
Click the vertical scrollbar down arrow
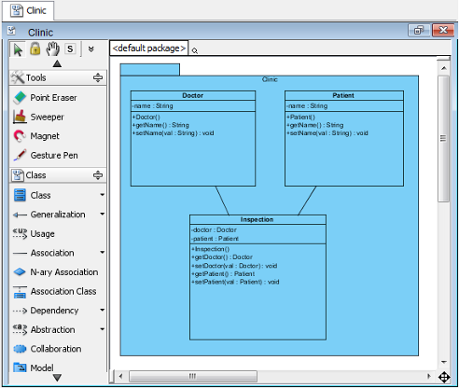pyautogui.click(x=444, y=362)
